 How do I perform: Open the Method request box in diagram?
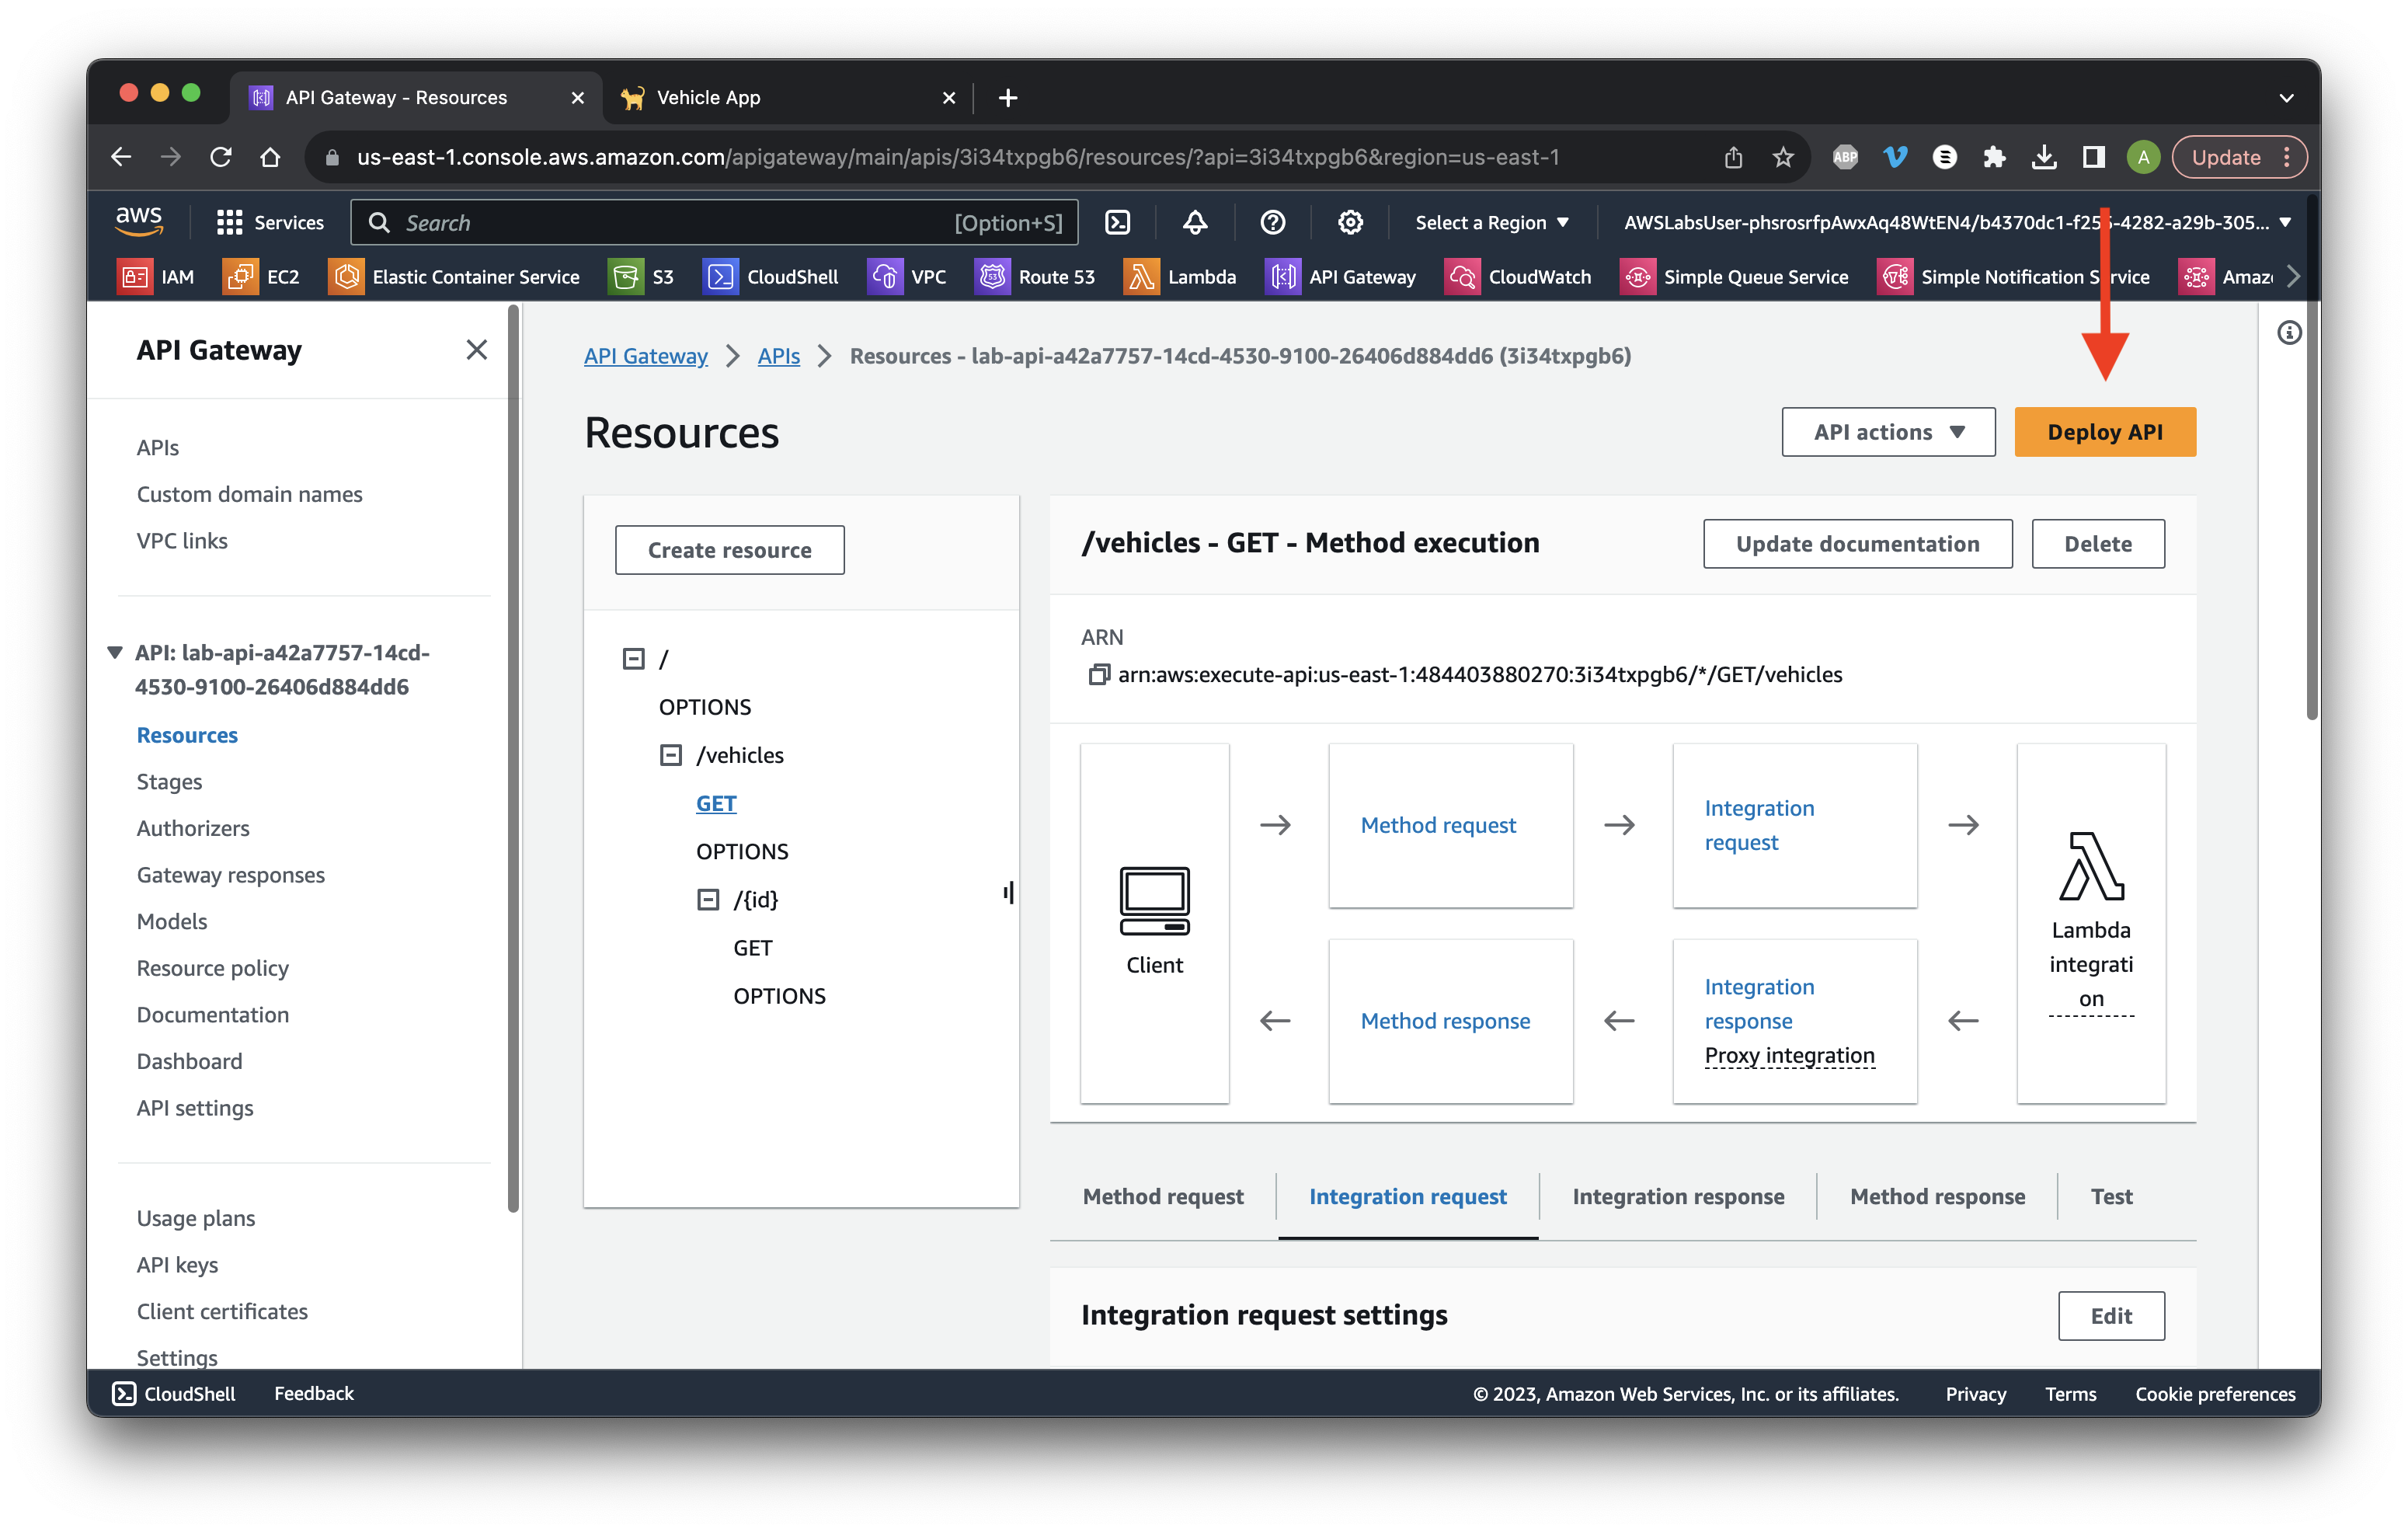click(1450, 825)
